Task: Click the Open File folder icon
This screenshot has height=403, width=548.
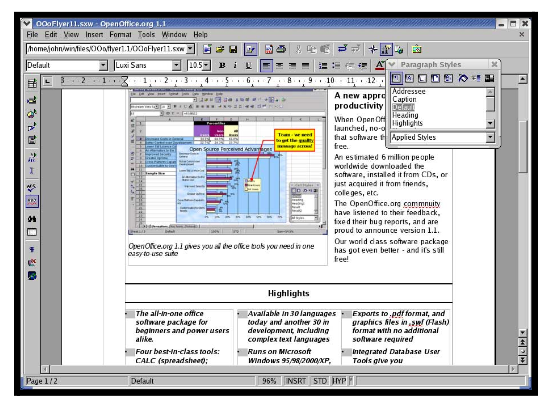Action: [x=220, y=49]
